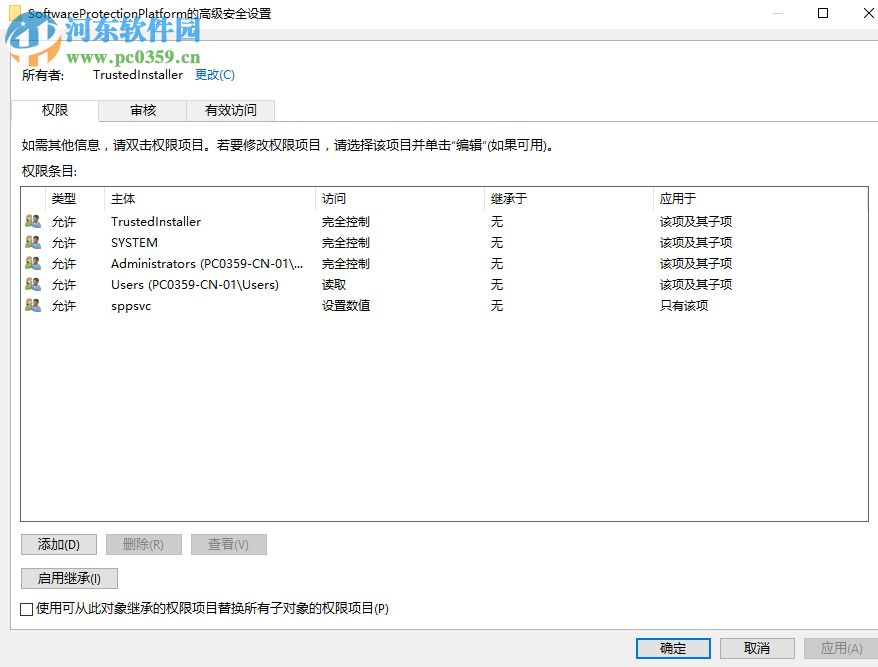The height and width of the screenshot is (667, 878).
Task: Click the 取消 button
Action: 756,648
